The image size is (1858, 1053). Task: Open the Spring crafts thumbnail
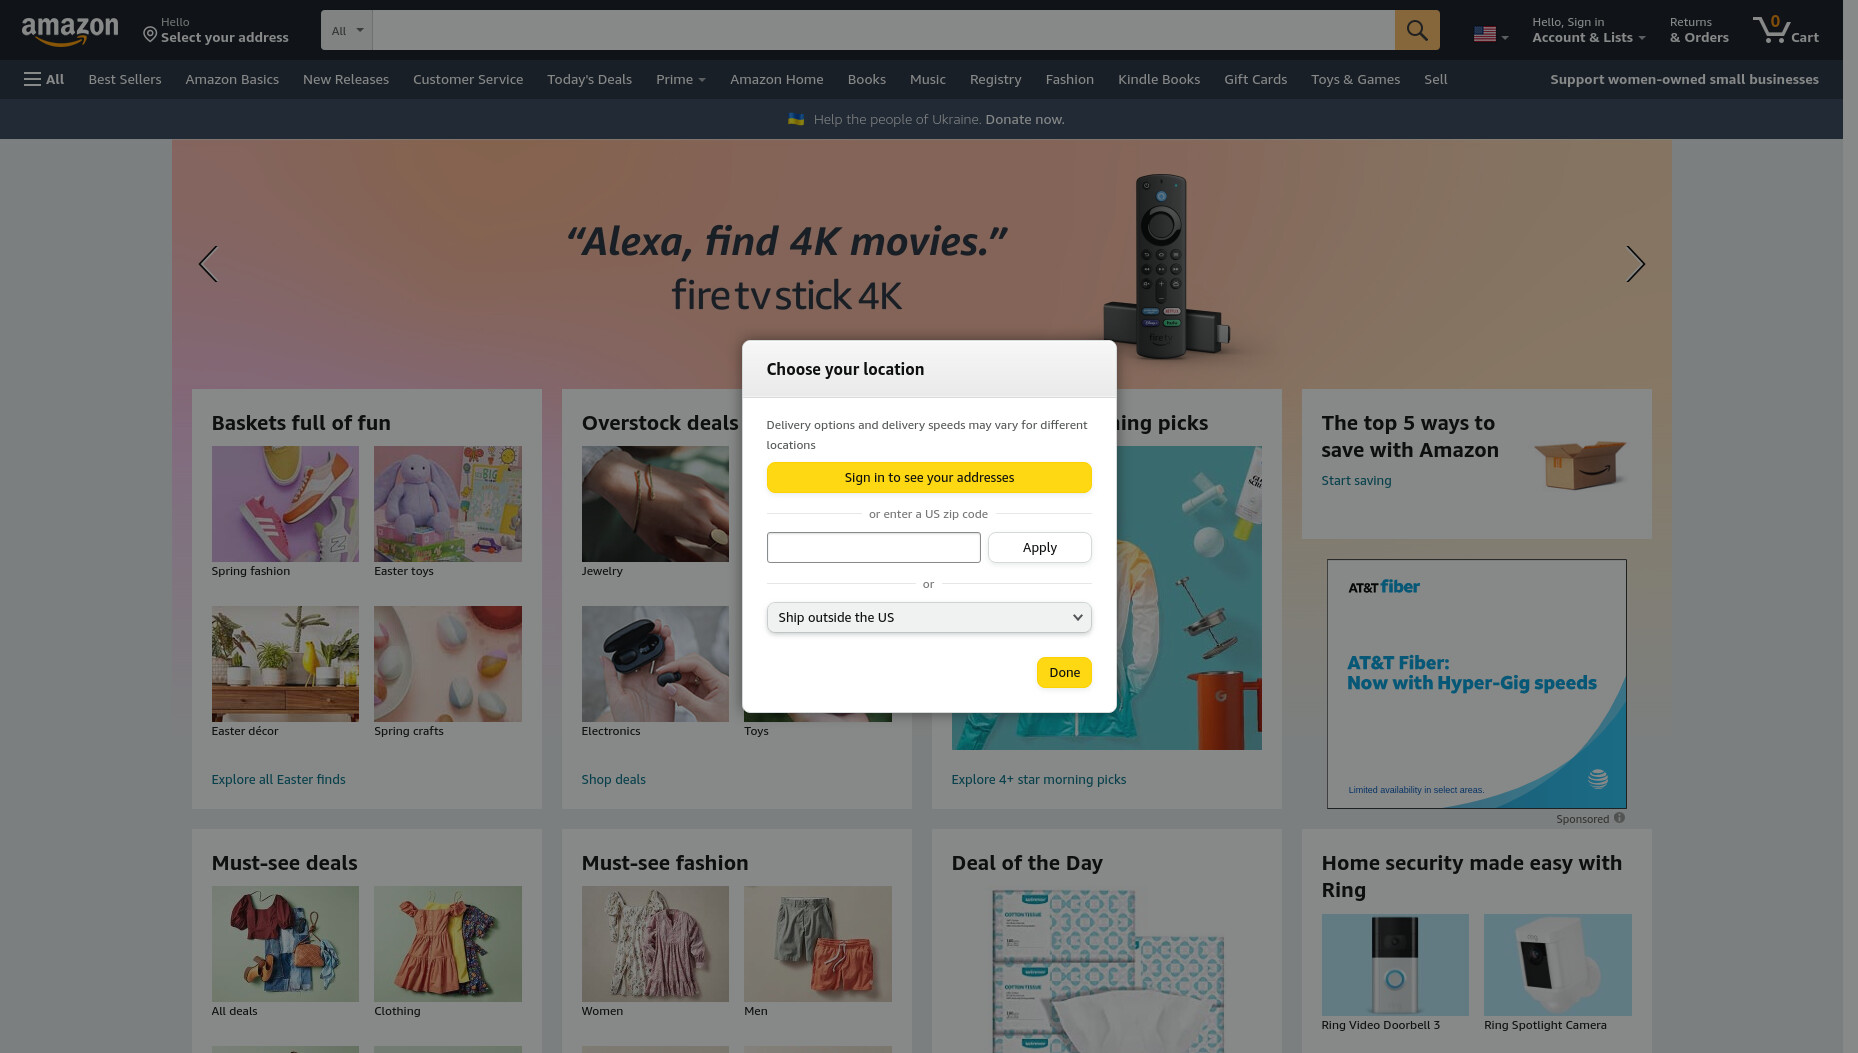[447, 664]
